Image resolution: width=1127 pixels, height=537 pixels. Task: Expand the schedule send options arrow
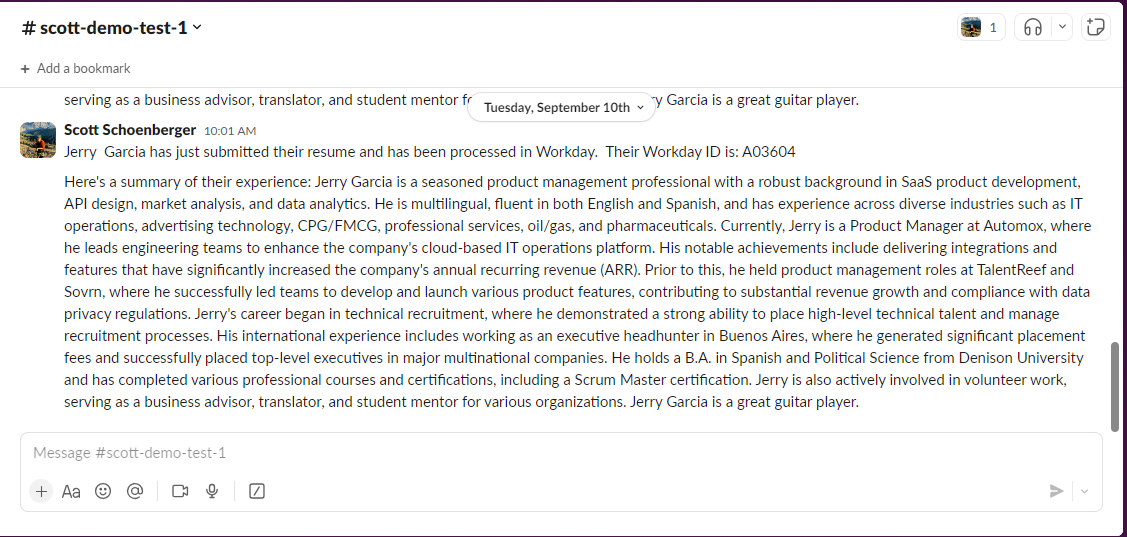[1085, 491]
